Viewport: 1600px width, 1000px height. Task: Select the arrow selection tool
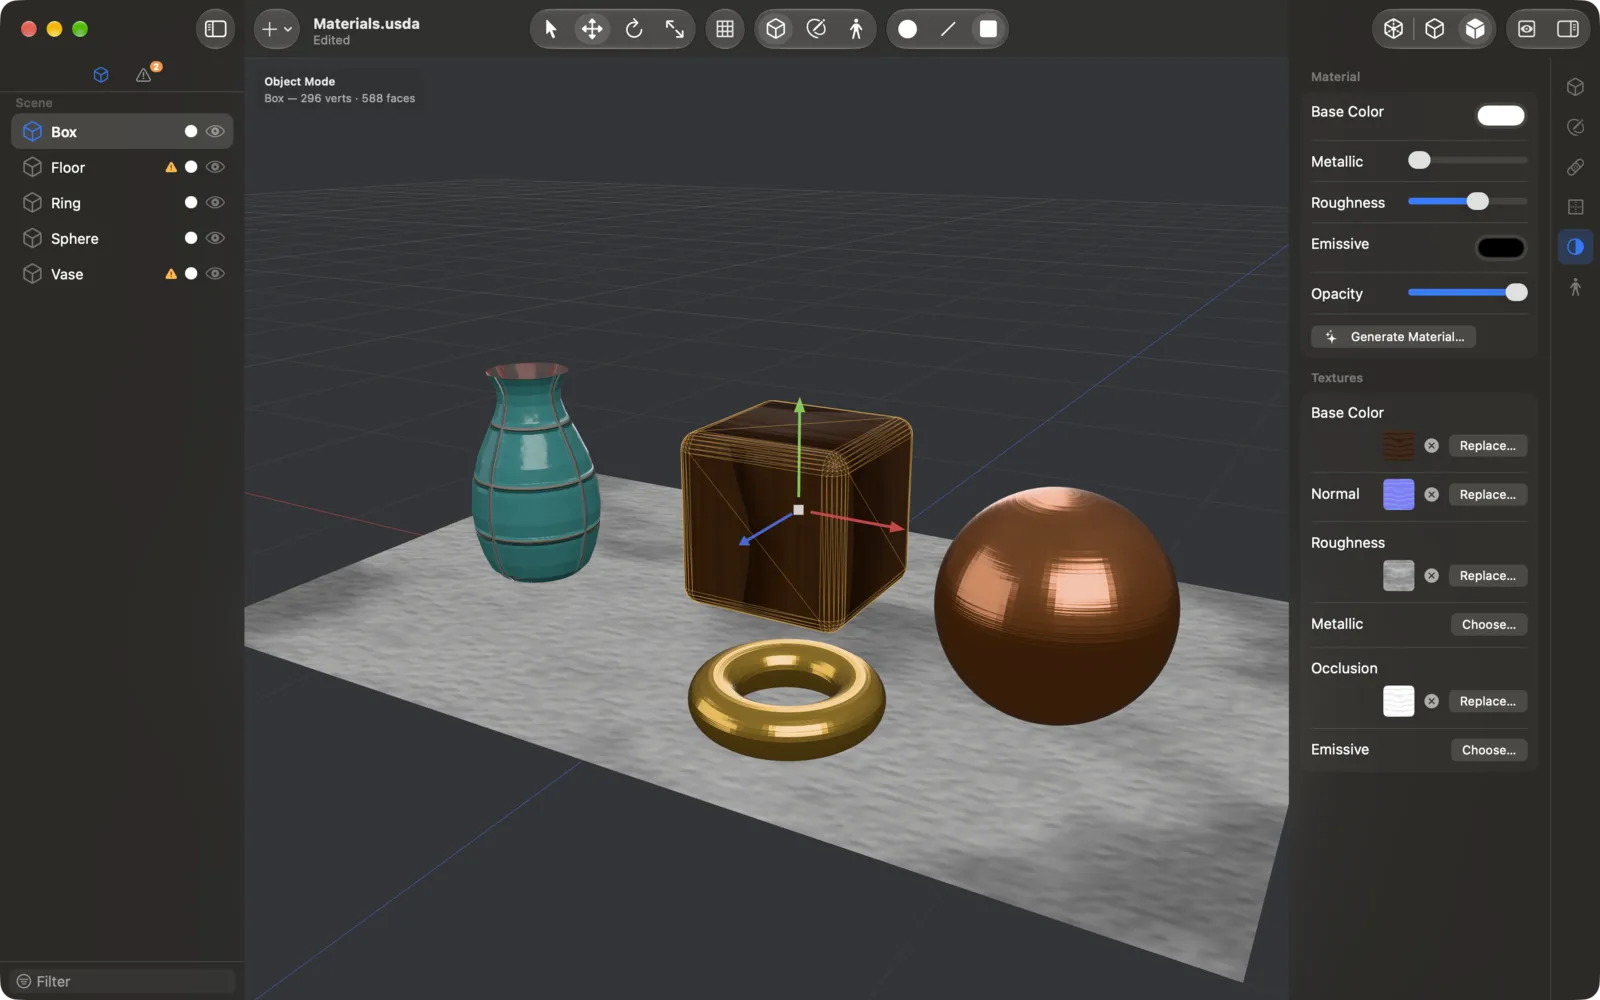551,29
